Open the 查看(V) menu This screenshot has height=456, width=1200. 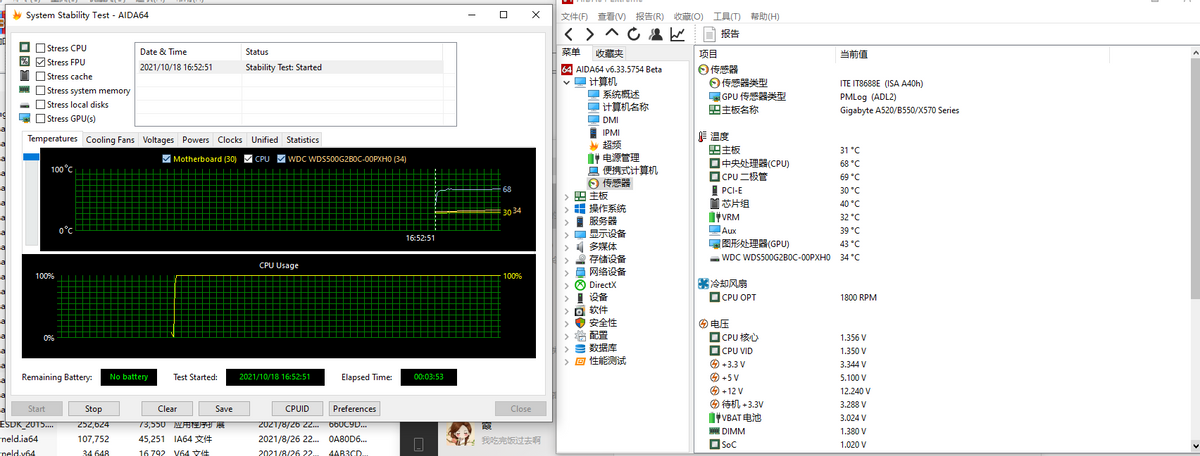click(613, 16)
